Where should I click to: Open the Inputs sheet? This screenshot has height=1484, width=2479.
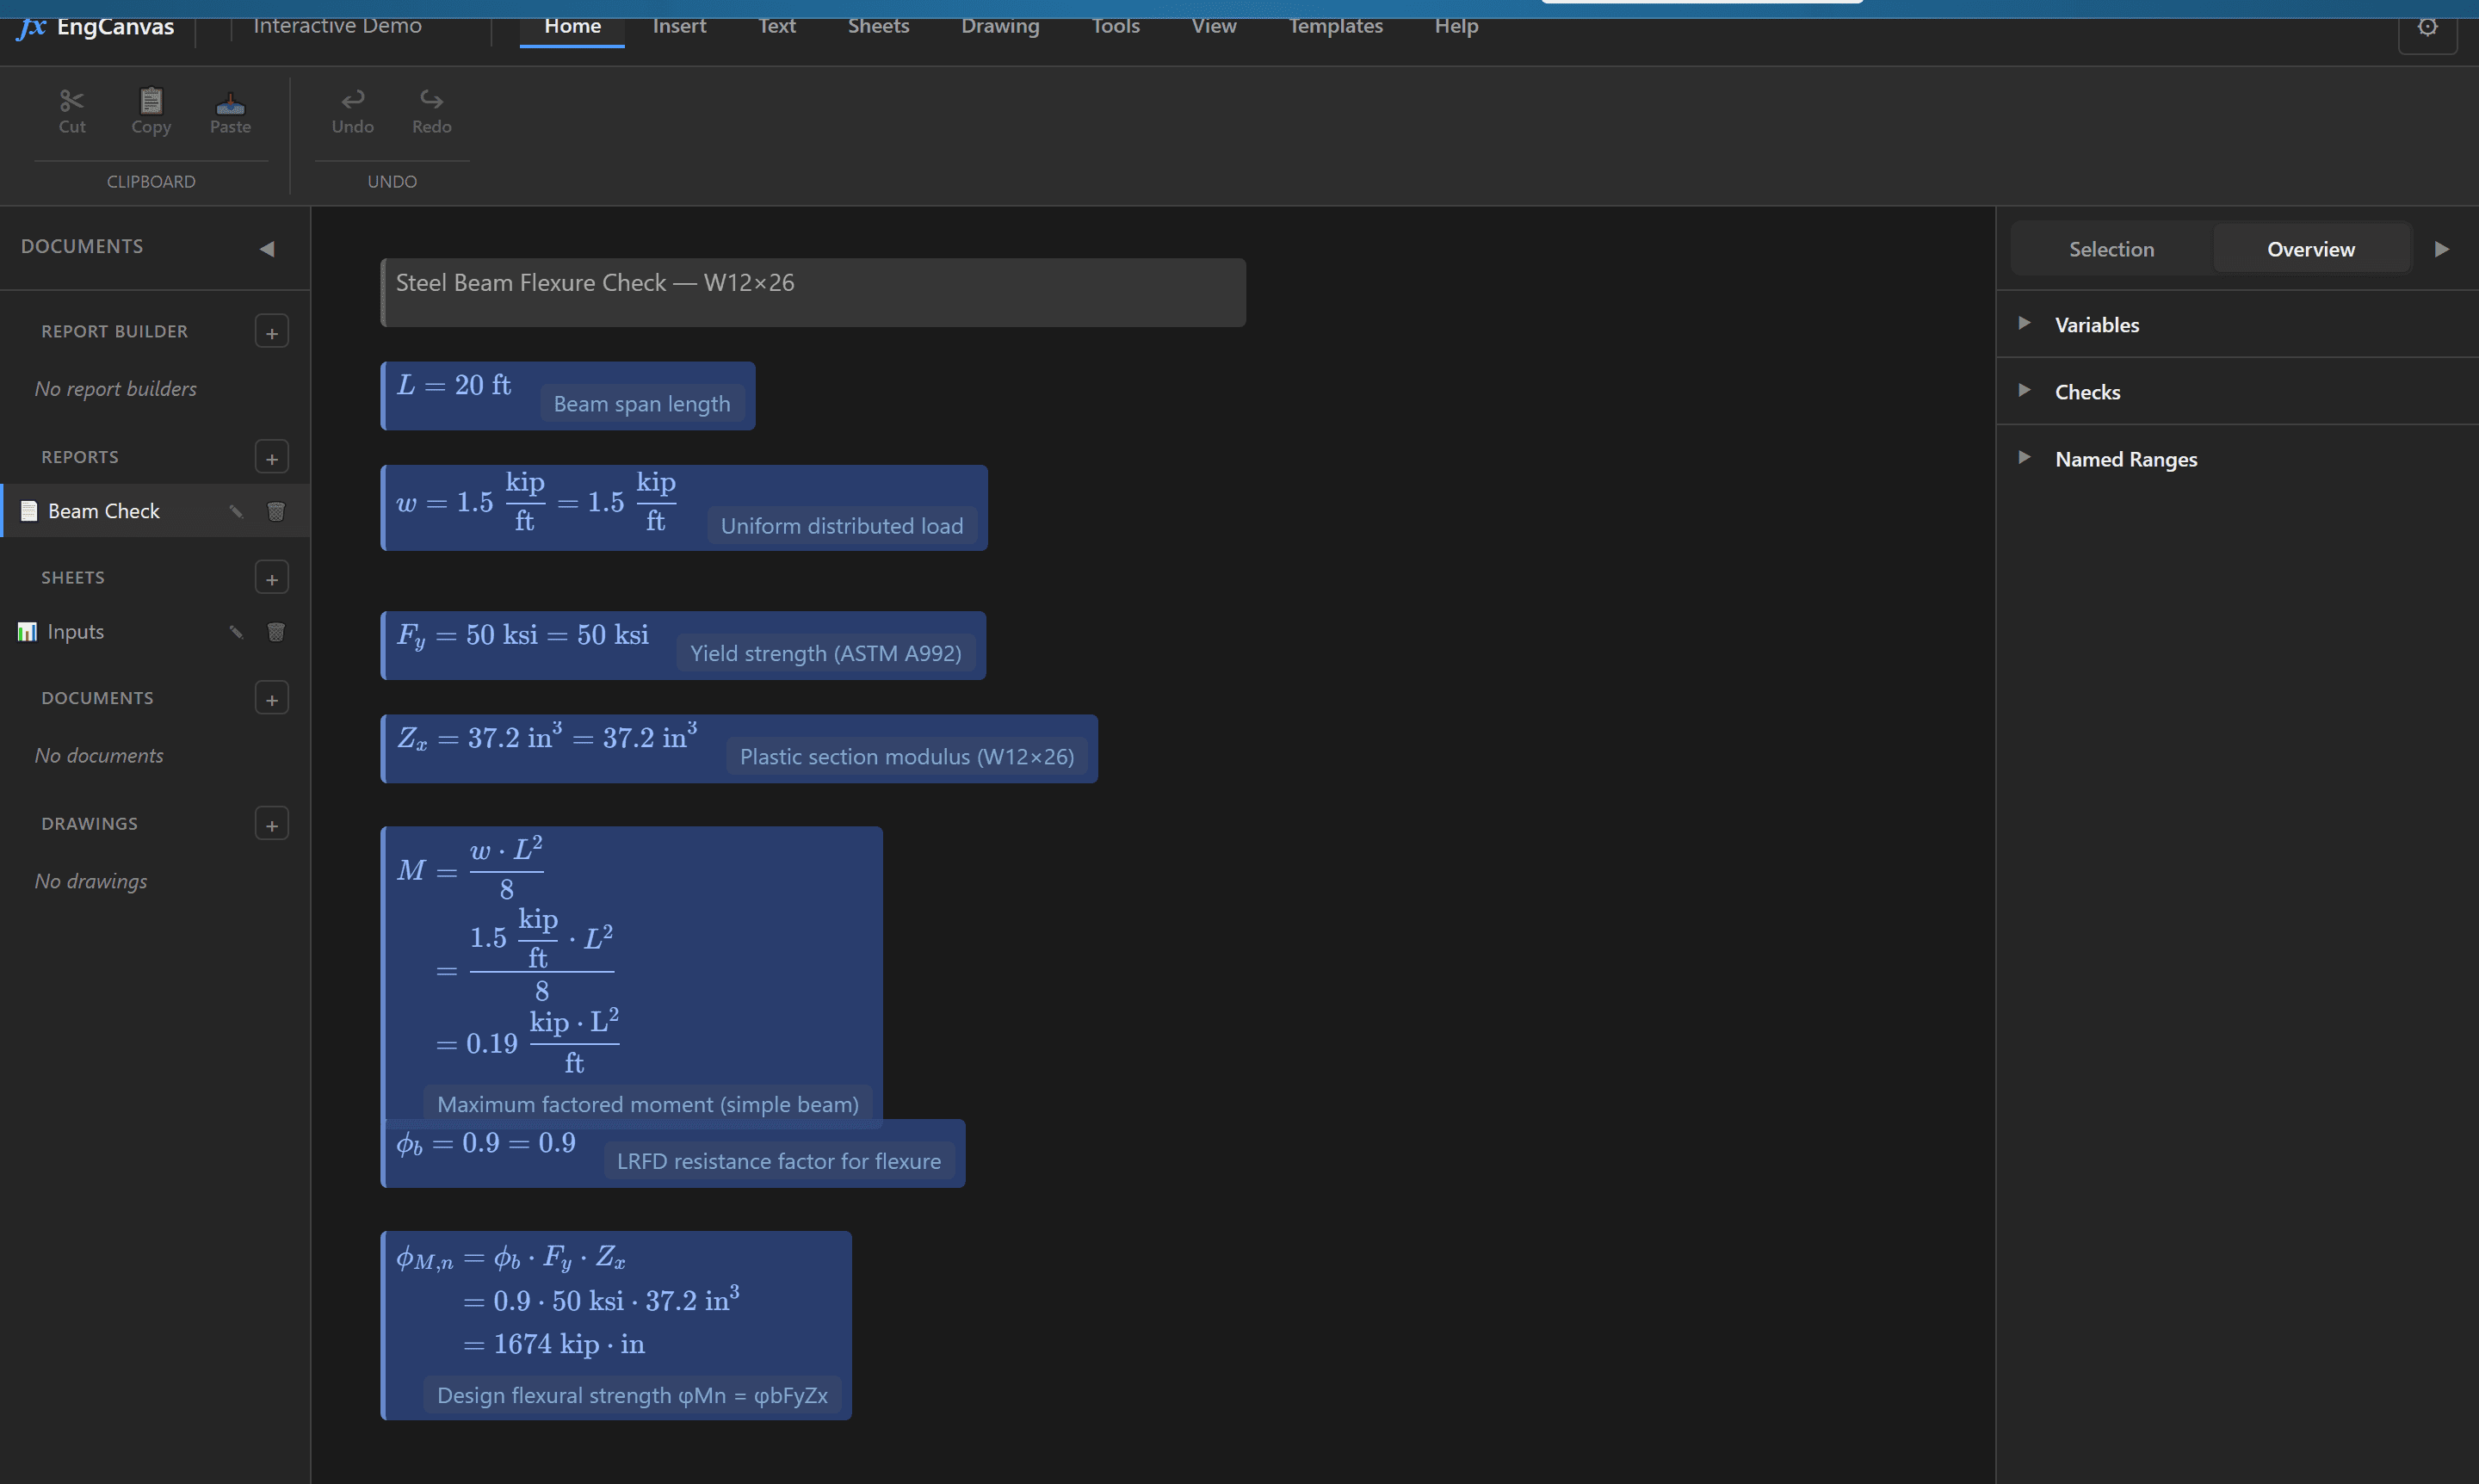[76, 632]
